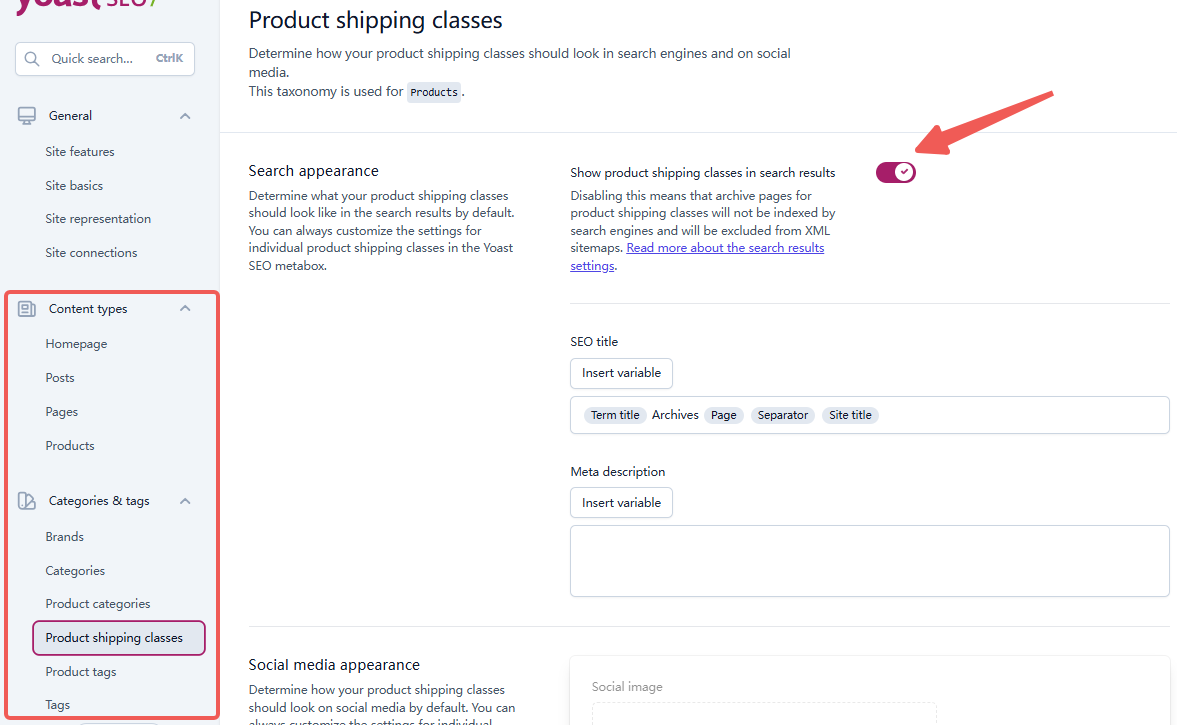Click the Categories & tags section icon
The height and width of the screenshot is (725, 1177).
click(26, 500)
